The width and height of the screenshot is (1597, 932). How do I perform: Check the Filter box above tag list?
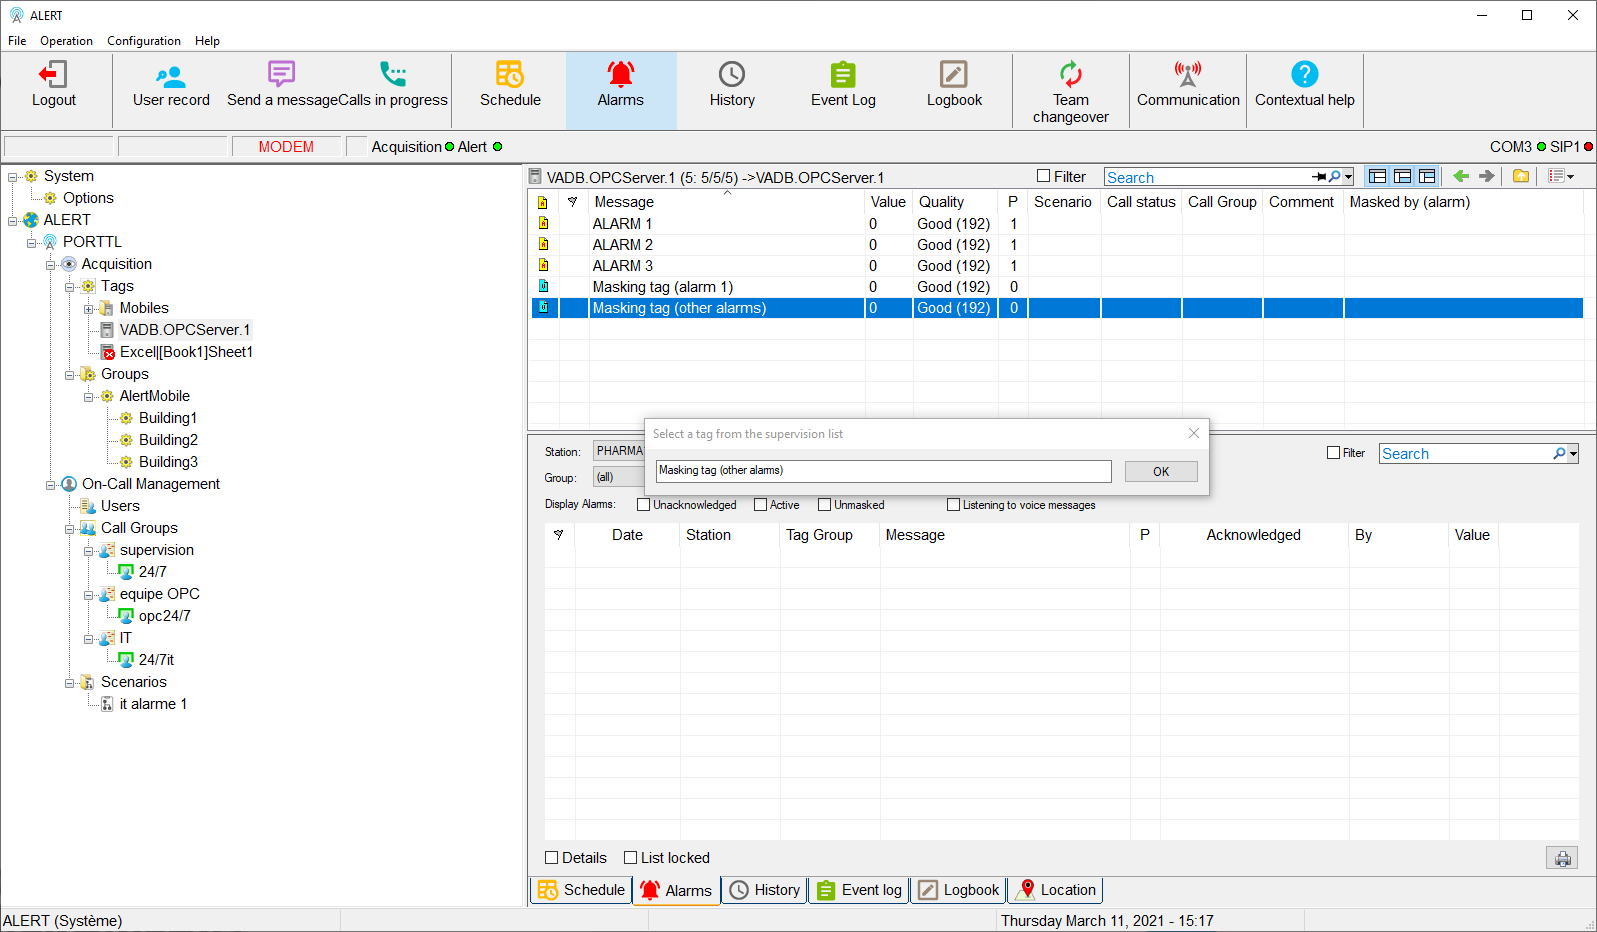pyautogui.click(x=1044, y=176)
